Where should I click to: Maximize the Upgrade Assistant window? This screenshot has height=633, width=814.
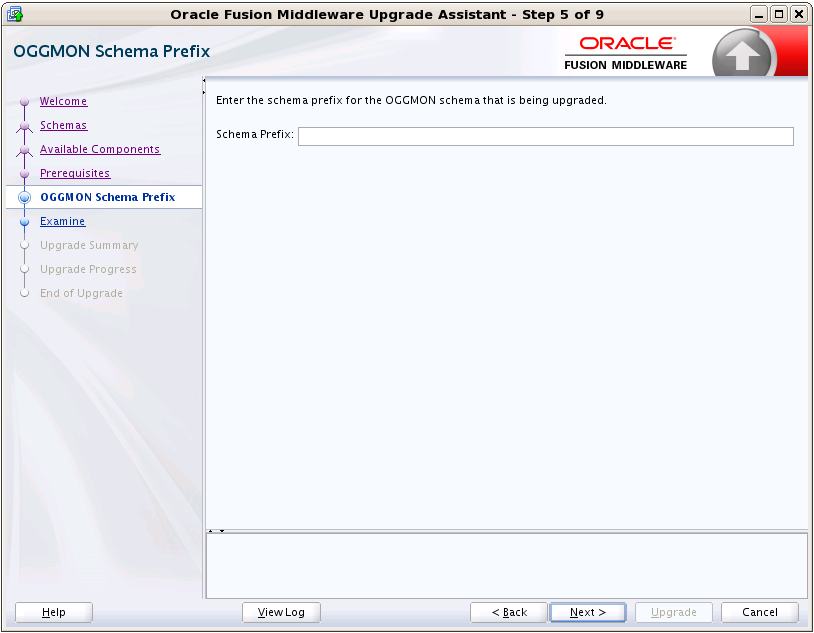click(x=779, y=14)
